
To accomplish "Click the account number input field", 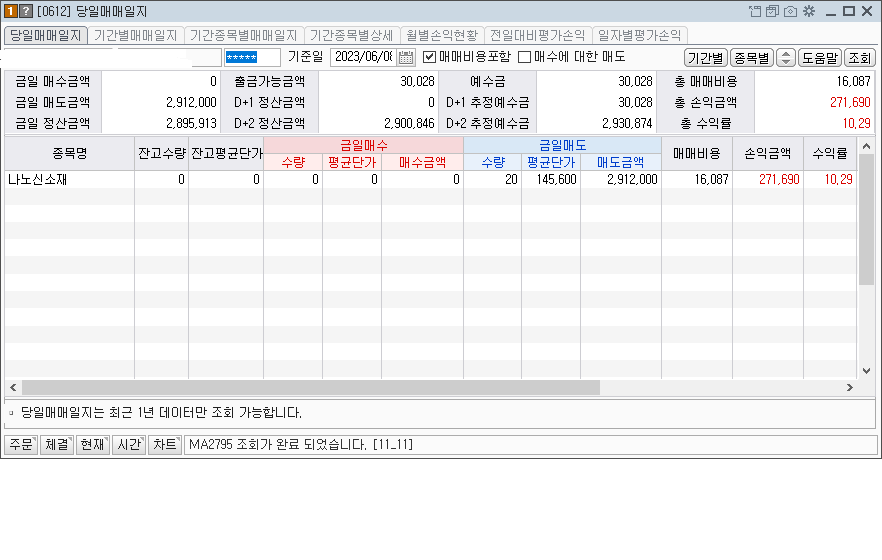I will (112, 57).
